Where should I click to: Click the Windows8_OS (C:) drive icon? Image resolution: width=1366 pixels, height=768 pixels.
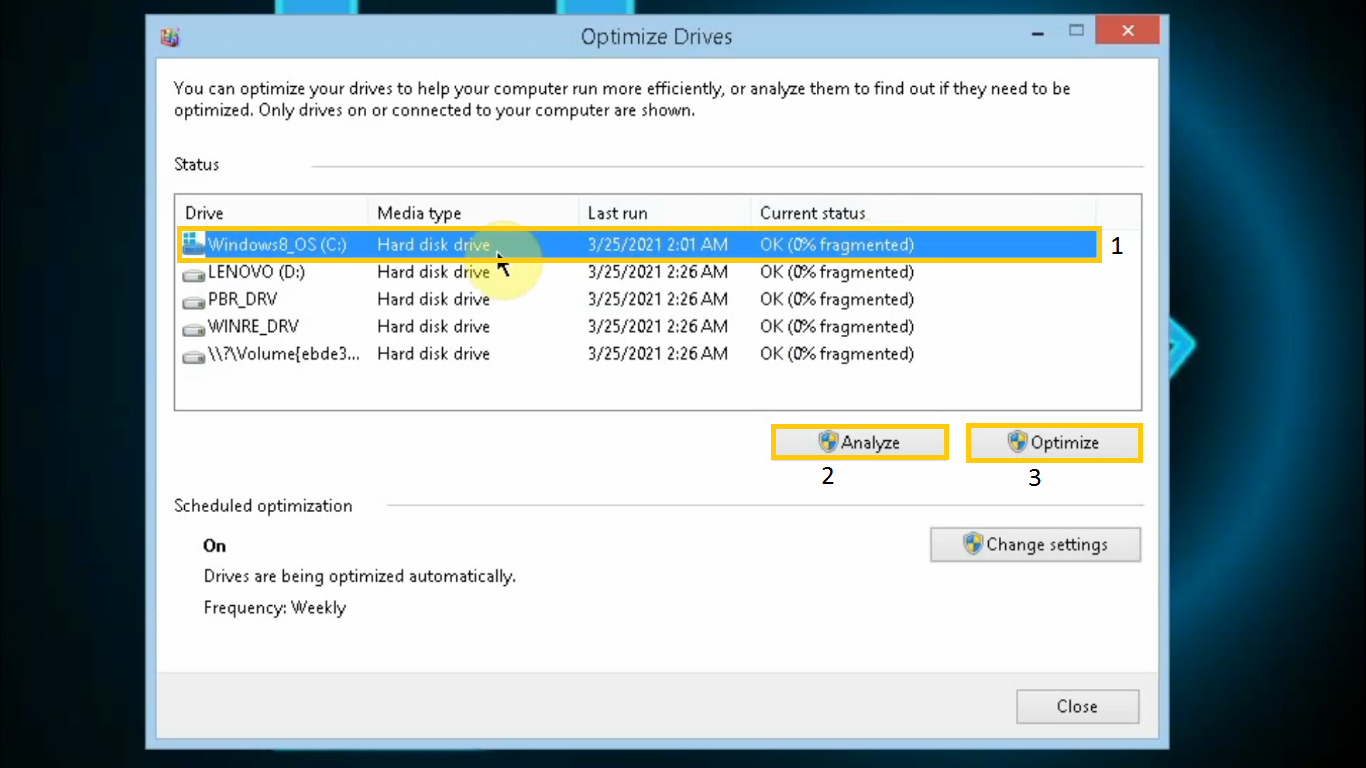pyautogui.click(x=193, y=243)
